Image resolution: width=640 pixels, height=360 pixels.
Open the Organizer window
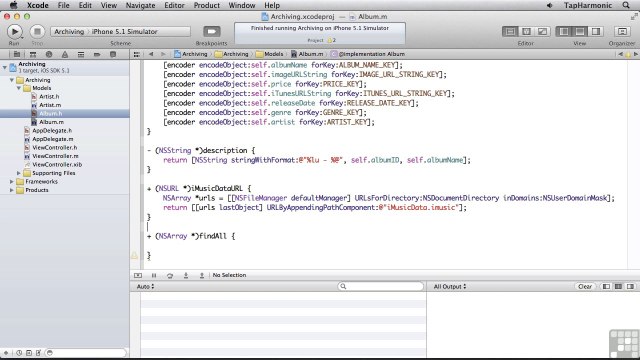[x=622, y=31]
